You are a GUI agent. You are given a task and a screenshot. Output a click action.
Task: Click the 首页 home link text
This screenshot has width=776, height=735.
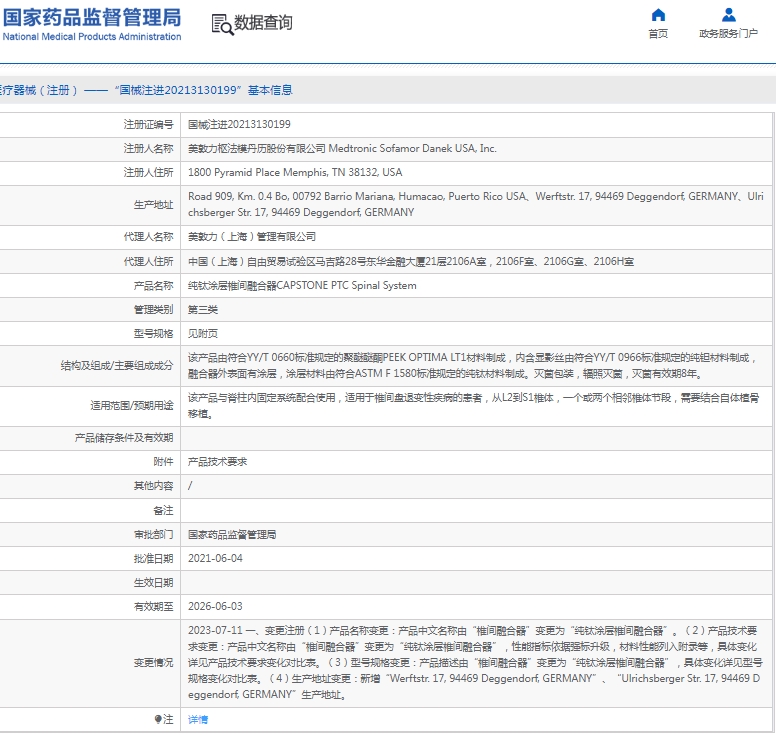pos(658,34)
